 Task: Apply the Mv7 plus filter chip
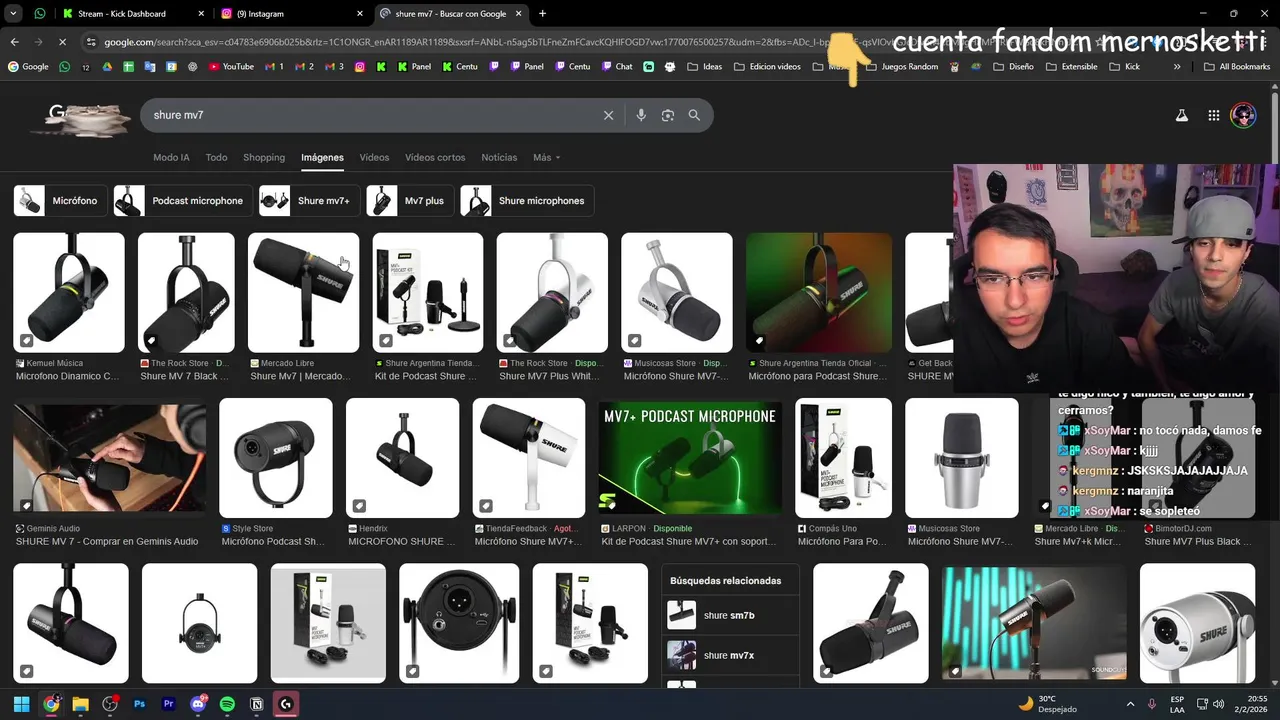pos(410,201)
